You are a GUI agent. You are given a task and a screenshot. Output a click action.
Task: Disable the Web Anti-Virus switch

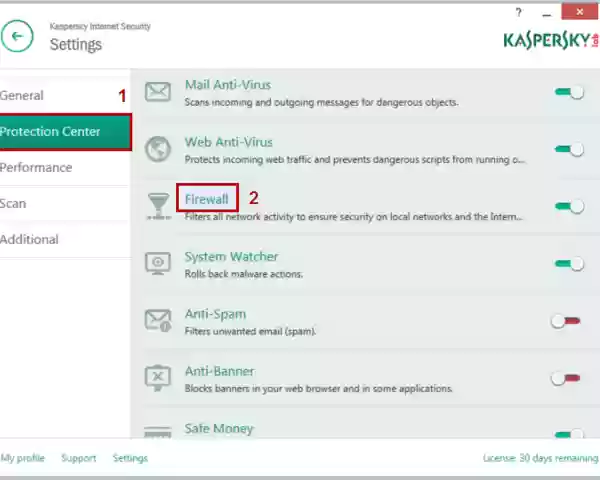[x=569, y=149]
